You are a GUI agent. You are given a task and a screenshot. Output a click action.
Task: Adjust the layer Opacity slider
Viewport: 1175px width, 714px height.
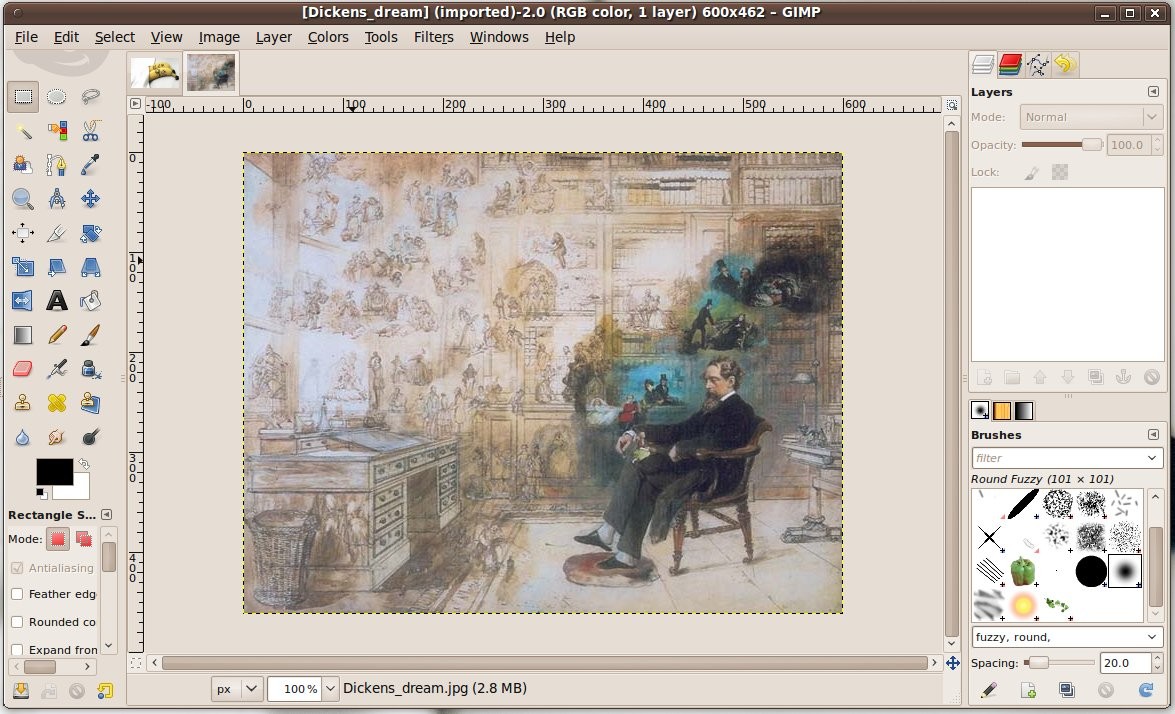(x=1062, y=145)
